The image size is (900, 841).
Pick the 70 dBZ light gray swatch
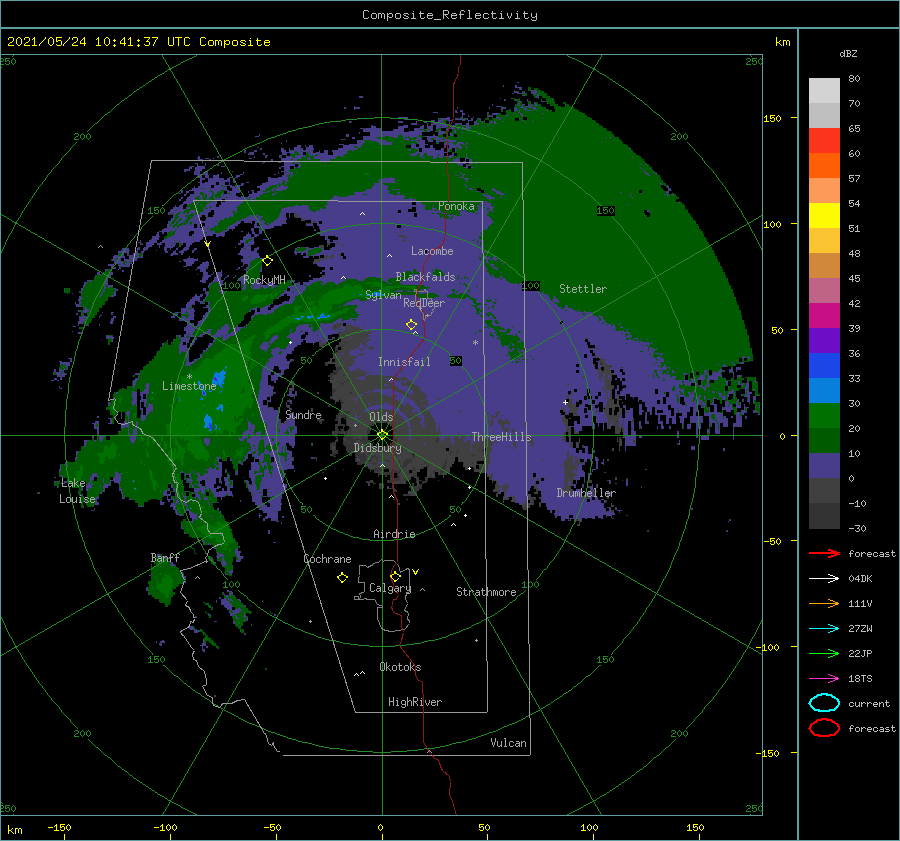[x=824, y=115]
